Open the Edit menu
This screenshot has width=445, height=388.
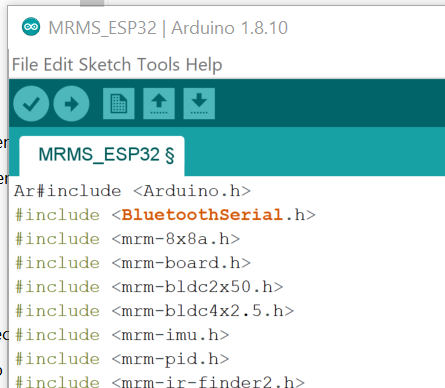[58, 64]
